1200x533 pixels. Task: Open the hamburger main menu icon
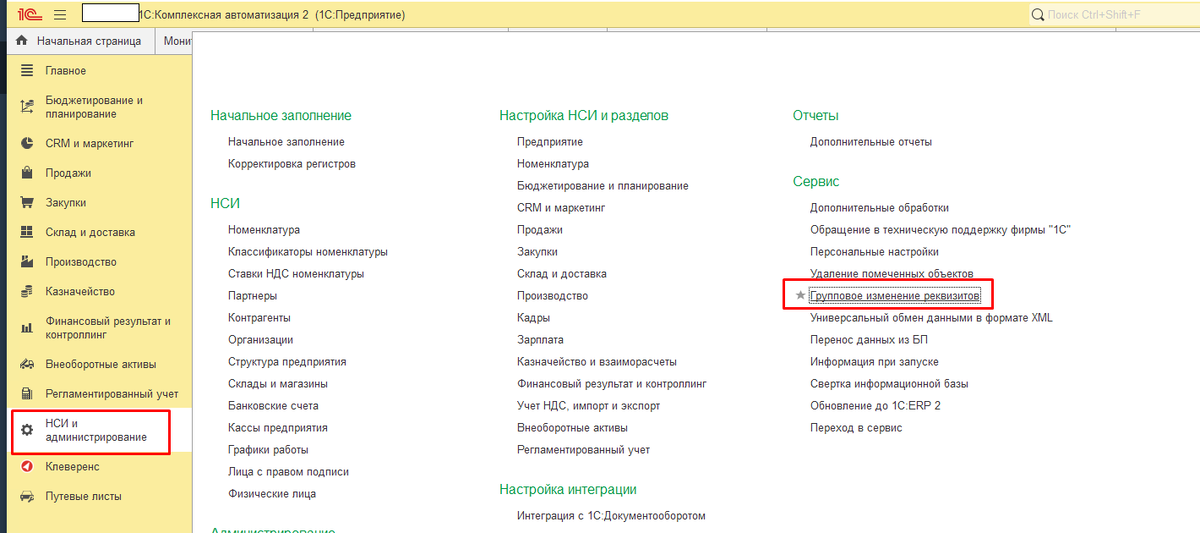[60, 15]
